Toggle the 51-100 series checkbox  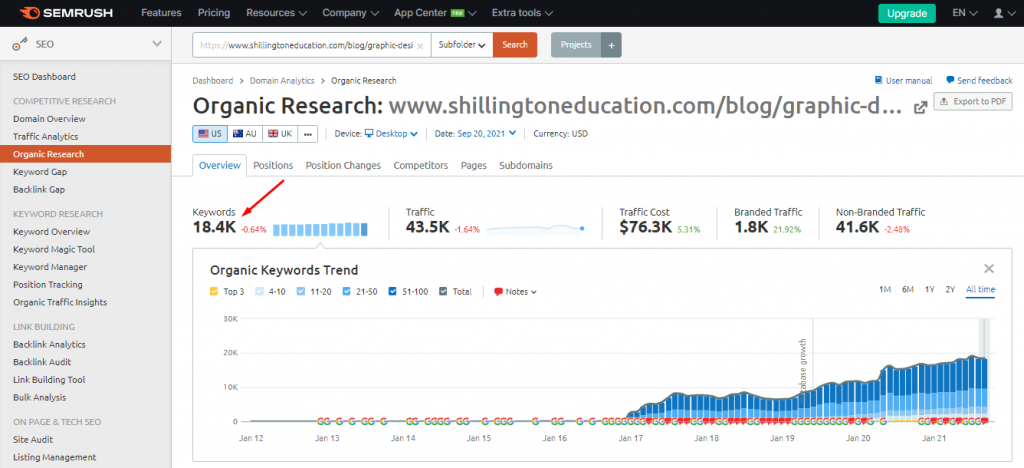(x=393, y=292)
